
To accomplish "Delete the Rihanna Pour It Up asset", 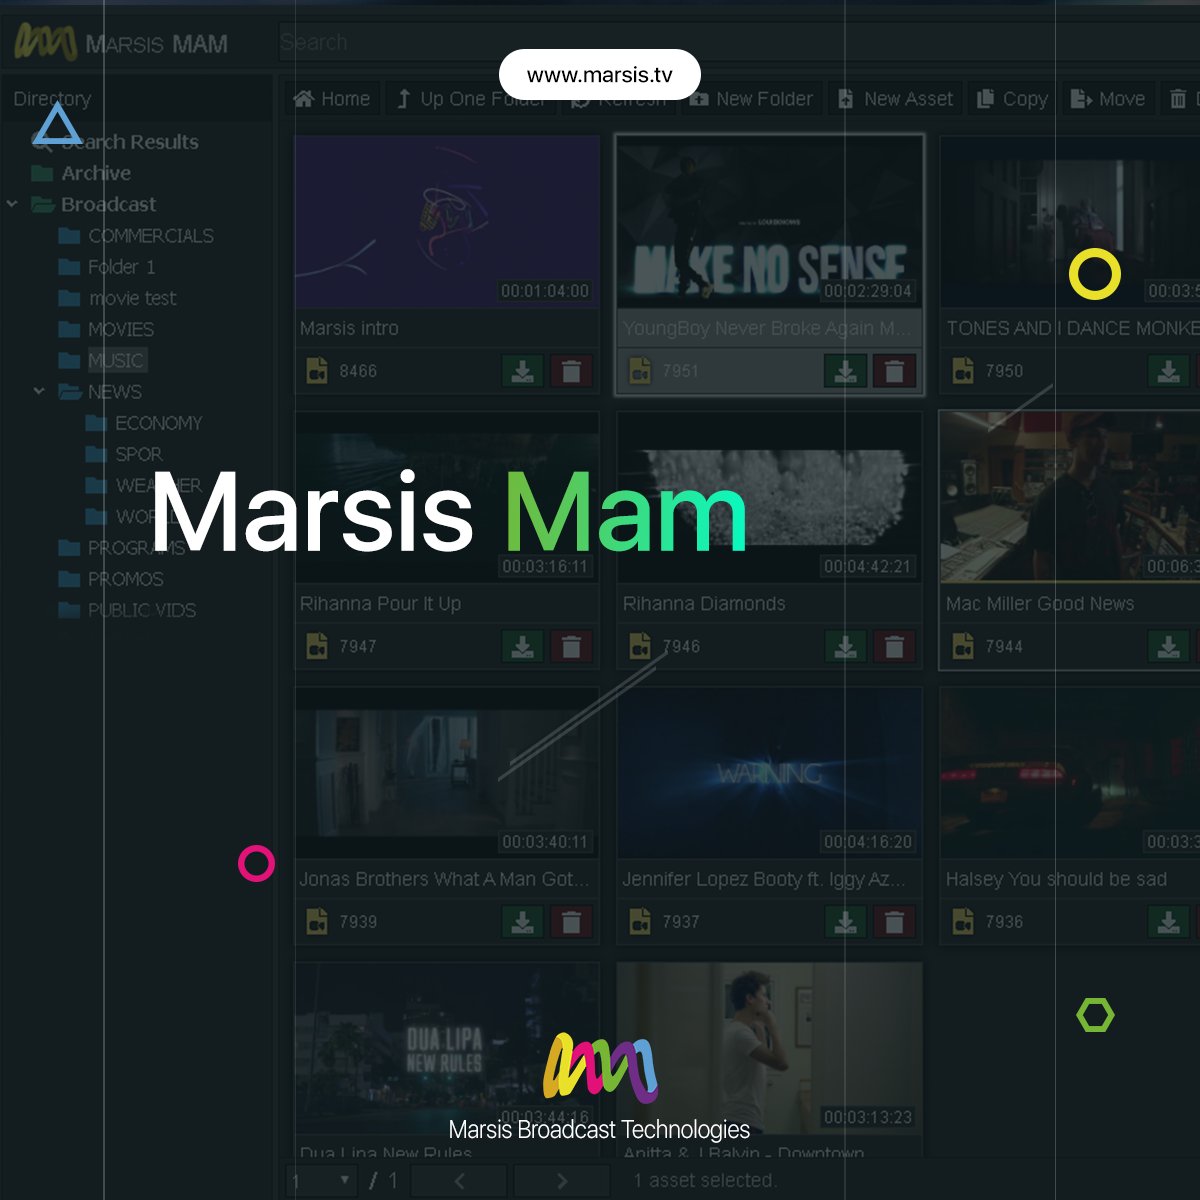I will pos(571,647).
